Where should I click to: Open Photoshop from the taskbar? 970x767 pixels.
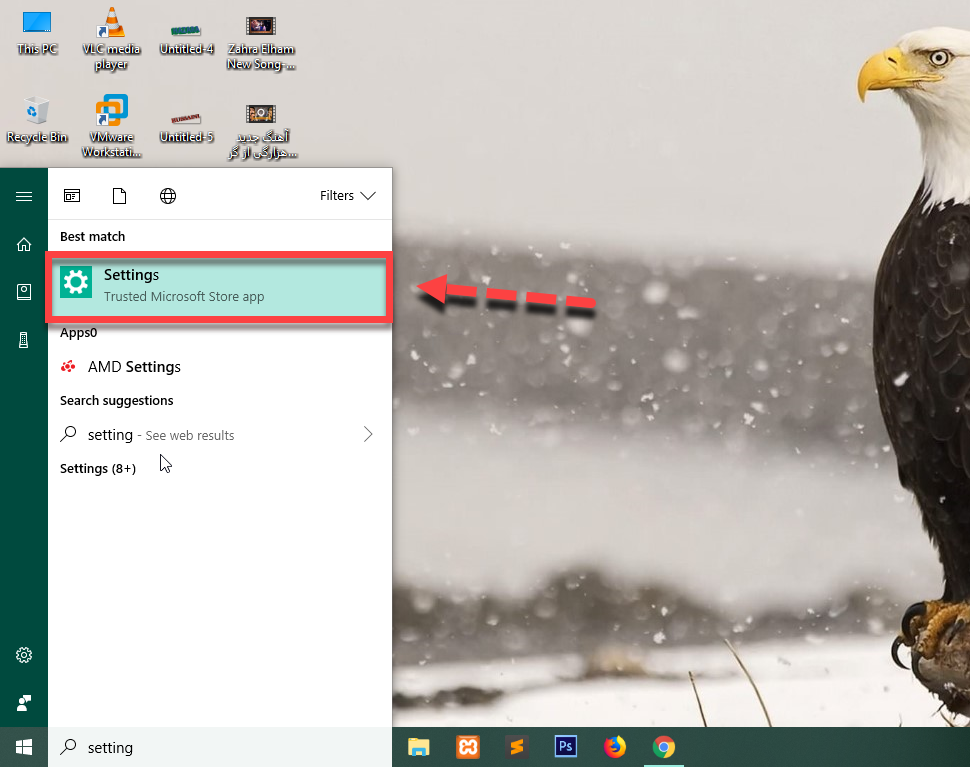click(566, 747)
